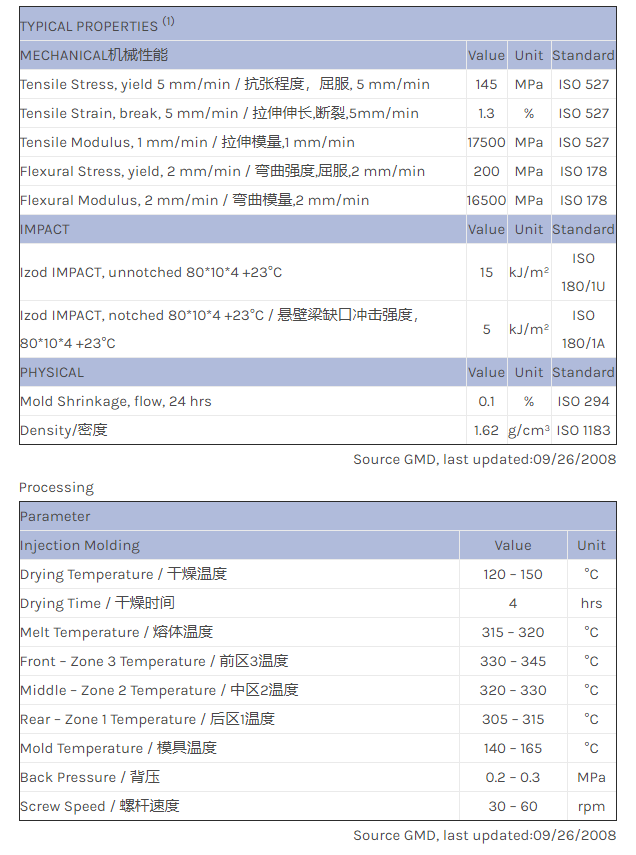Click the PHYSICAL section header
The image size is (636, 855).
click(x=52, y=372)
